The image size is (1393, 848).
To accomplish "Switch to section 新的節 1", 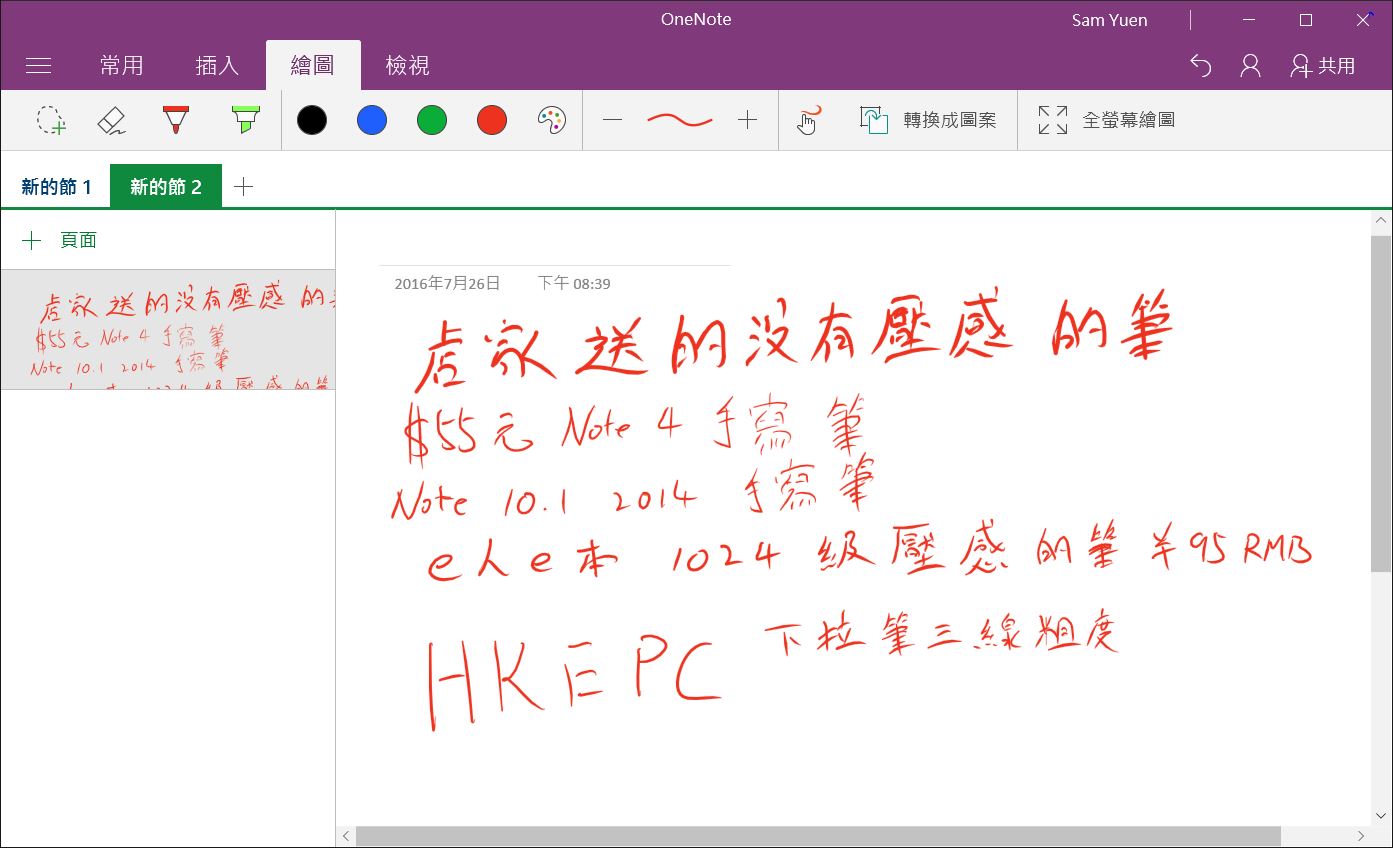I will pyautogui.click(x=56, y=187).
